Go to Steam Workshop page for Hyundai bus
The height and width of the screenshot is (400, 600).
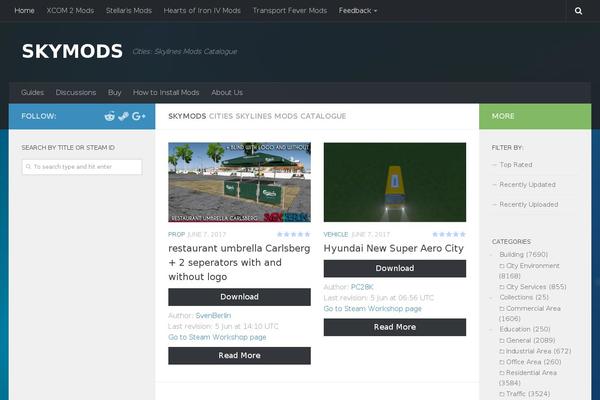(373, 309)
